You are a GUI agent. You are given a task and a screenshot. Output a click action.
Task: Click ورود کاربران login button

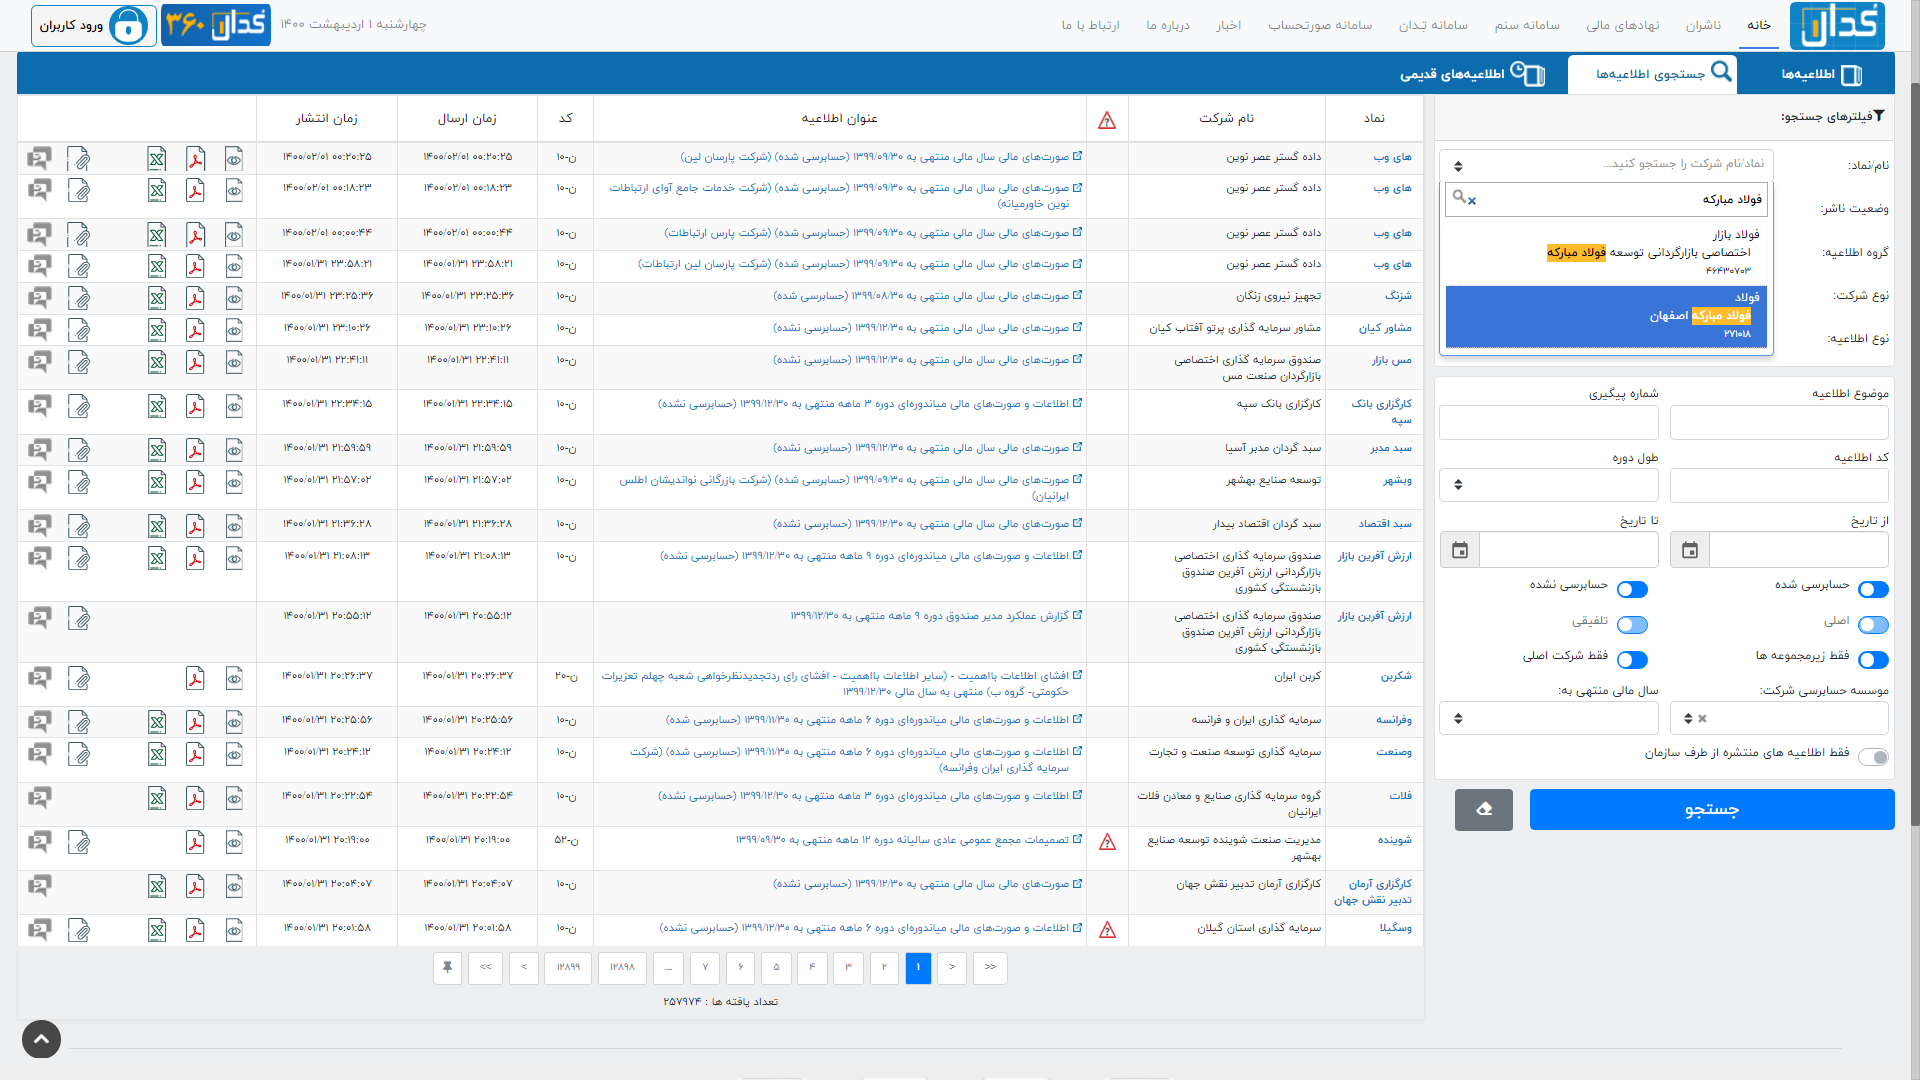[94, 25]
